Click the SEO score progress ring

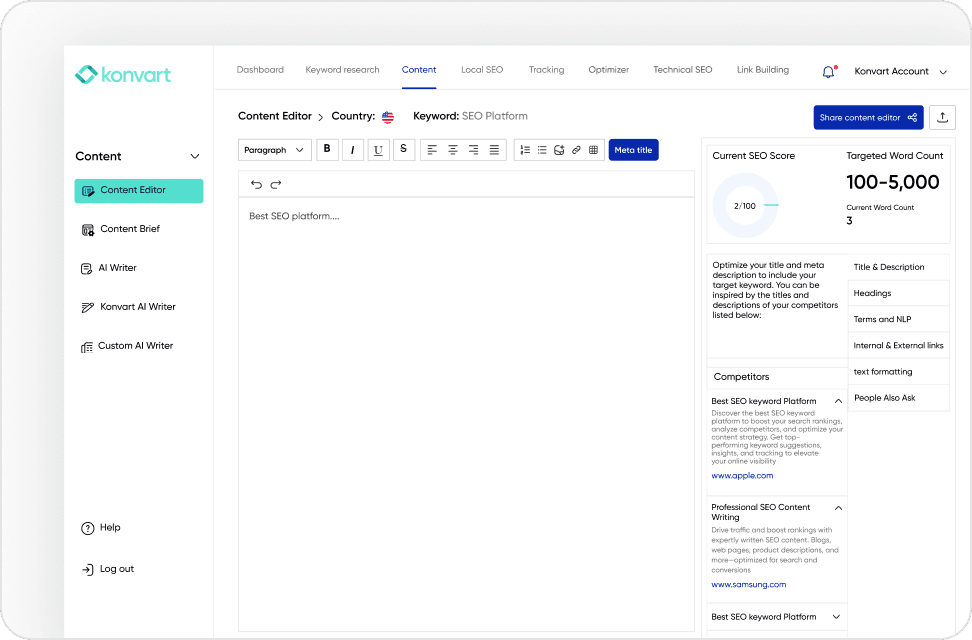(744, 205)
